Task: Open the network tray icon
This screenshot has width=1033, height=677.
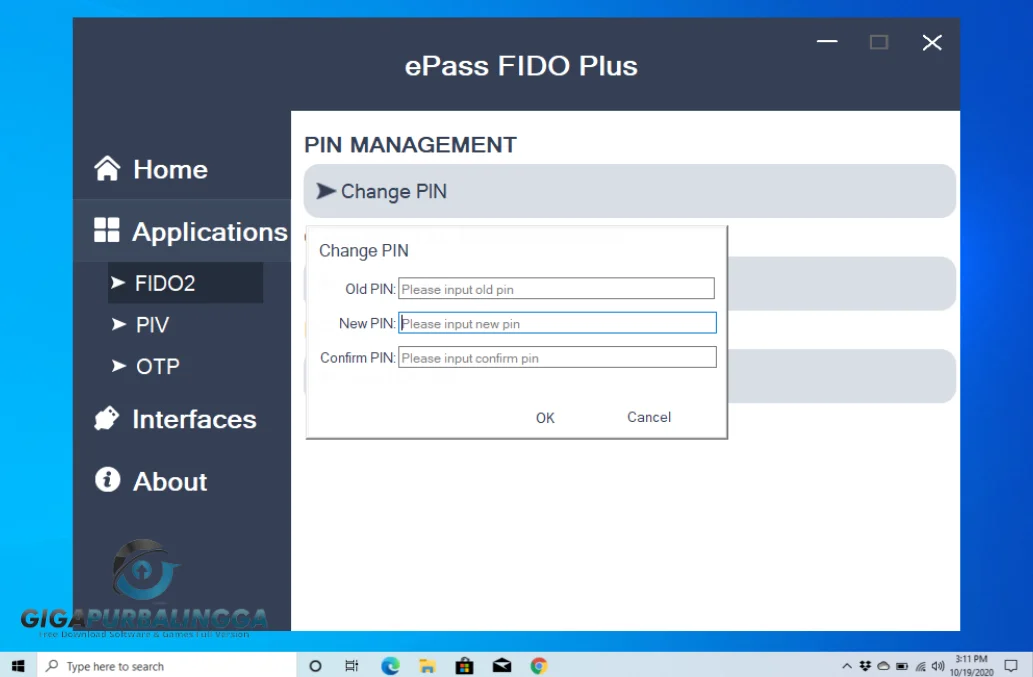Action: pyautogui.click(x=920, y=666)
